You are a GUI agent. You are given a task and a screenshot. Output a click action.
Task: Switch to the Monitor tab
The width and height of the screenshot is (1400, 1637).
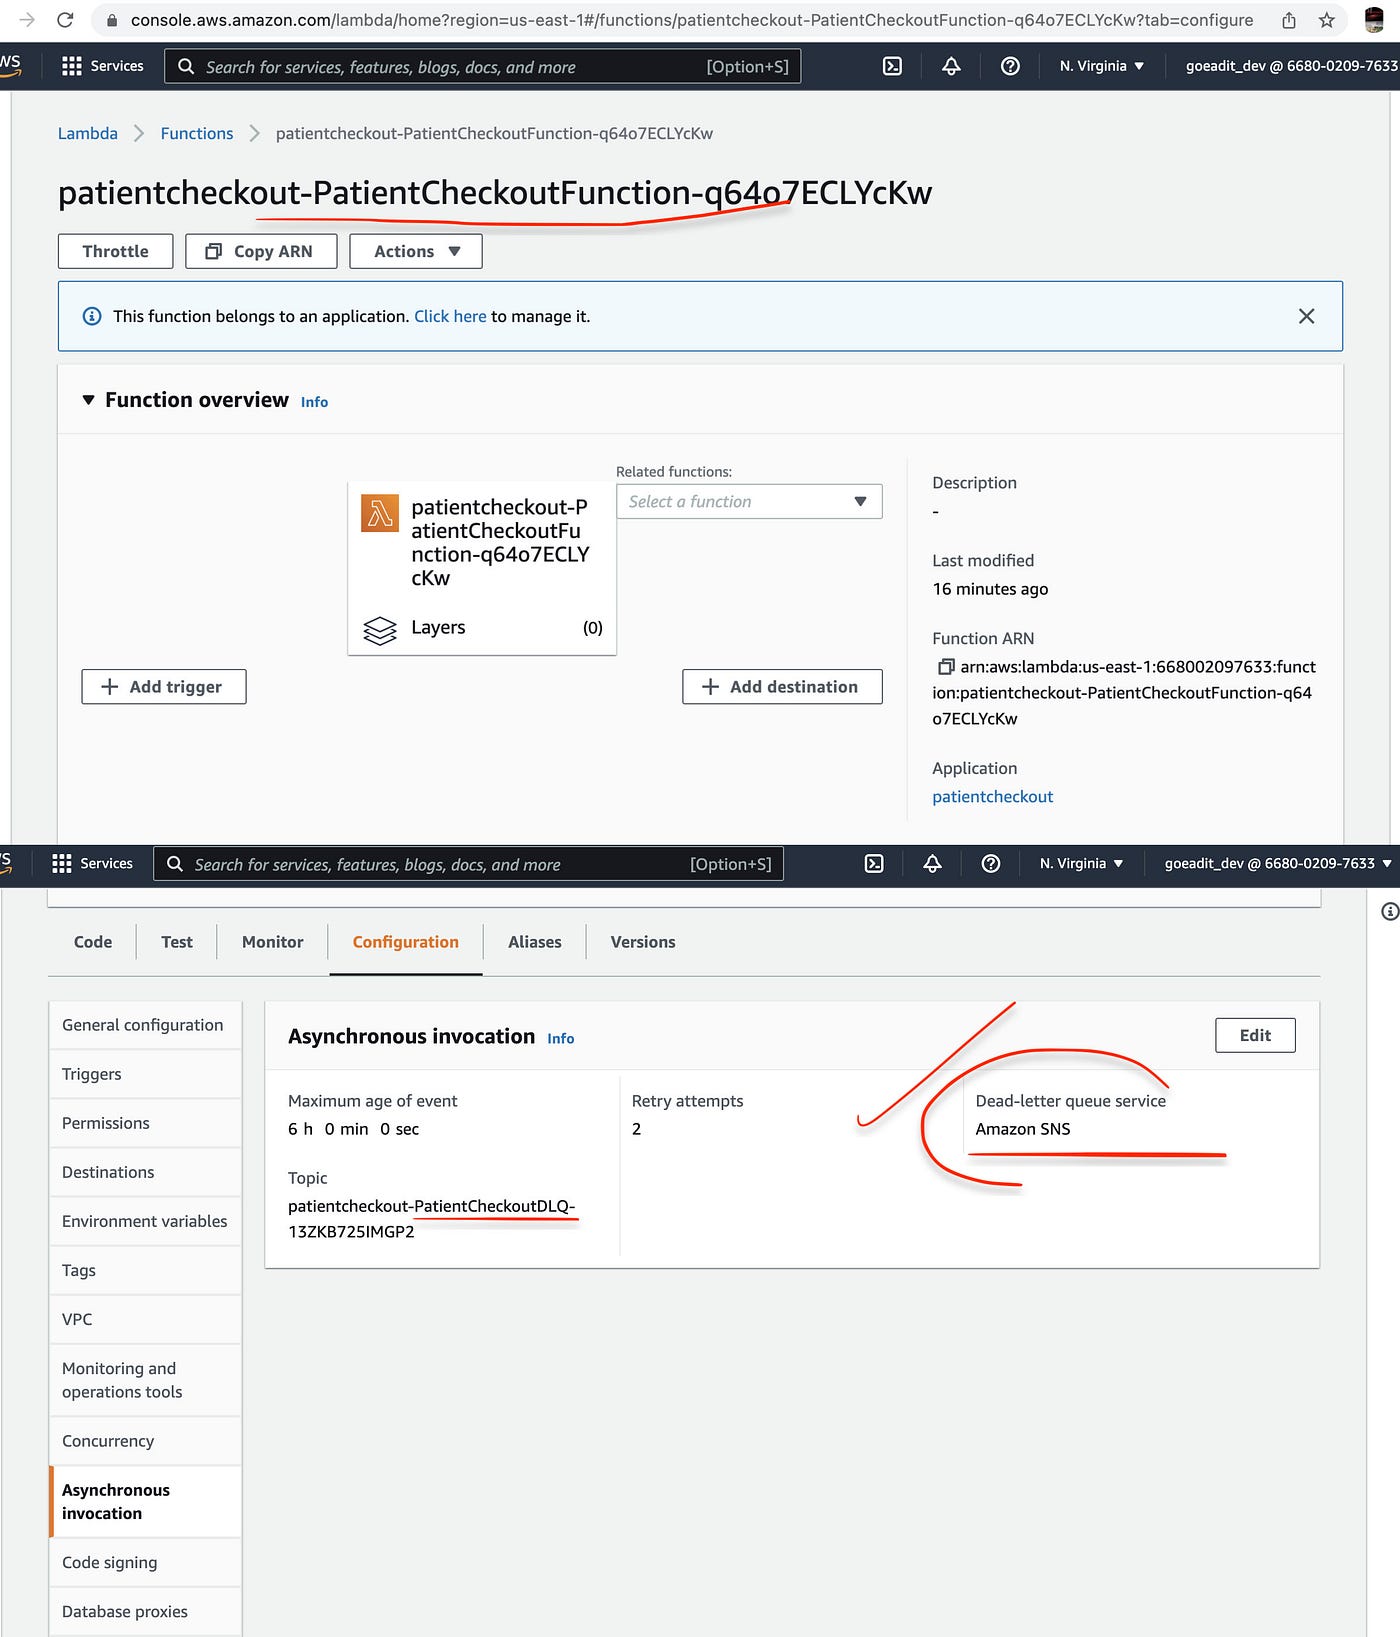pos(272,942)
